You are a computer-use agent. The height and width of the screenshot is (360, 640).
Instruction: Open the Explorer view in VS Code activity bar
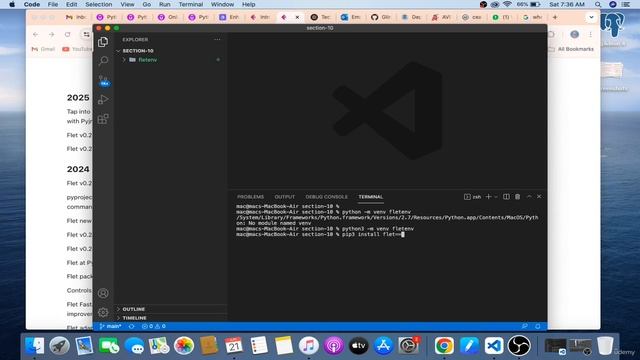point(103,42)
